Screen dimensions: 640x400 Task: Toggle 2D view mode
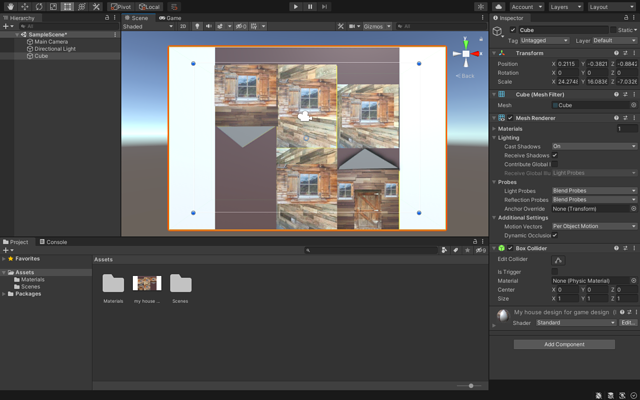click(x=183, y=26)
